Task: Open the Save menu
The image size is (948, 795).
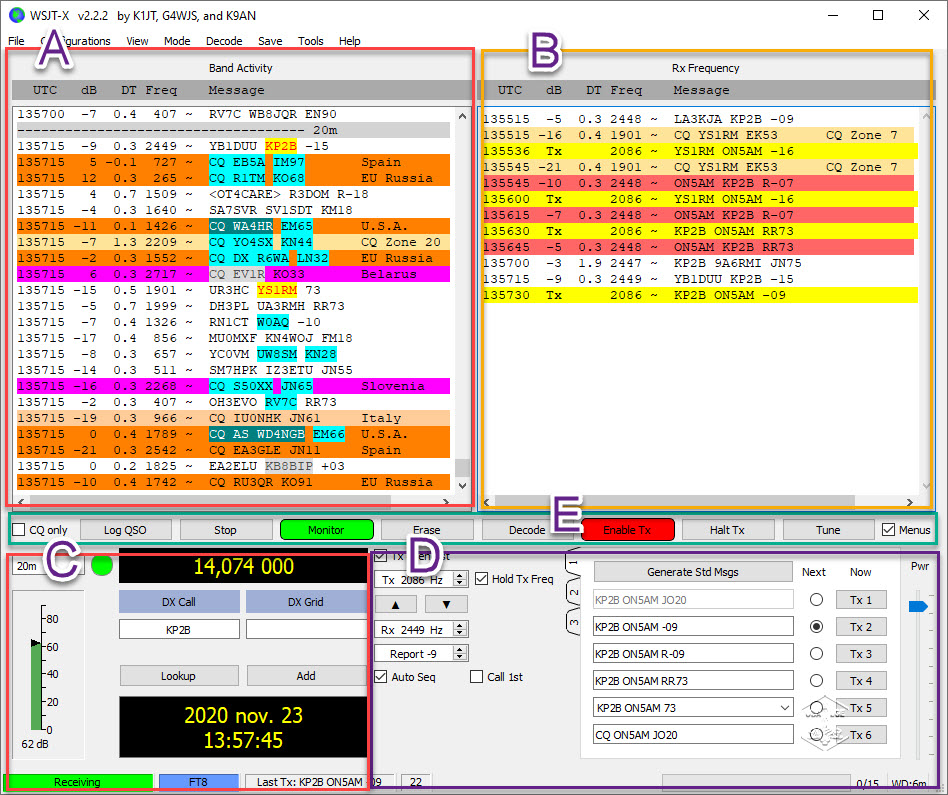Action: 270,41
